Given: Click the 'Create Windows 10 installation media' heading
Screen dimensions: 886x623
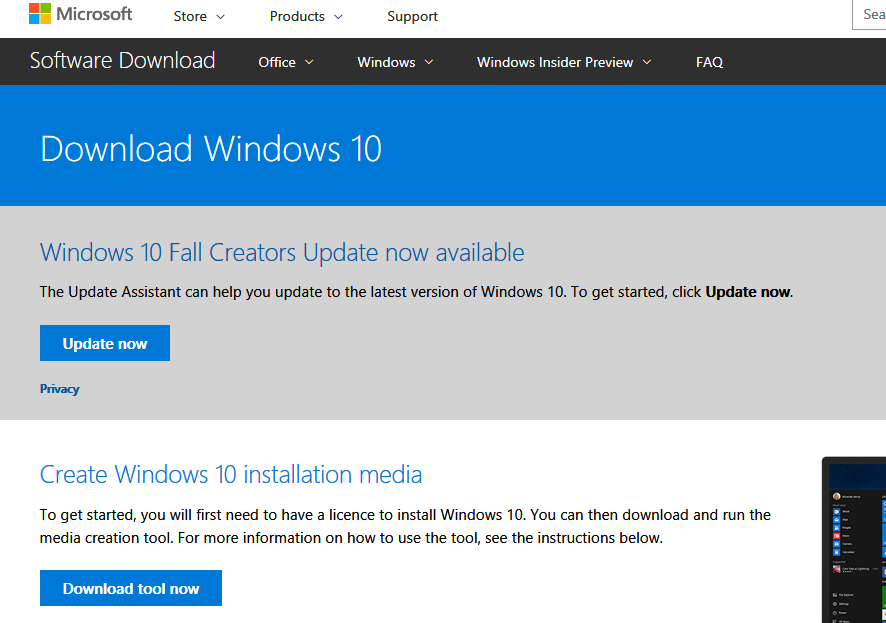Looking at the screenshot, I should [231, 474].
